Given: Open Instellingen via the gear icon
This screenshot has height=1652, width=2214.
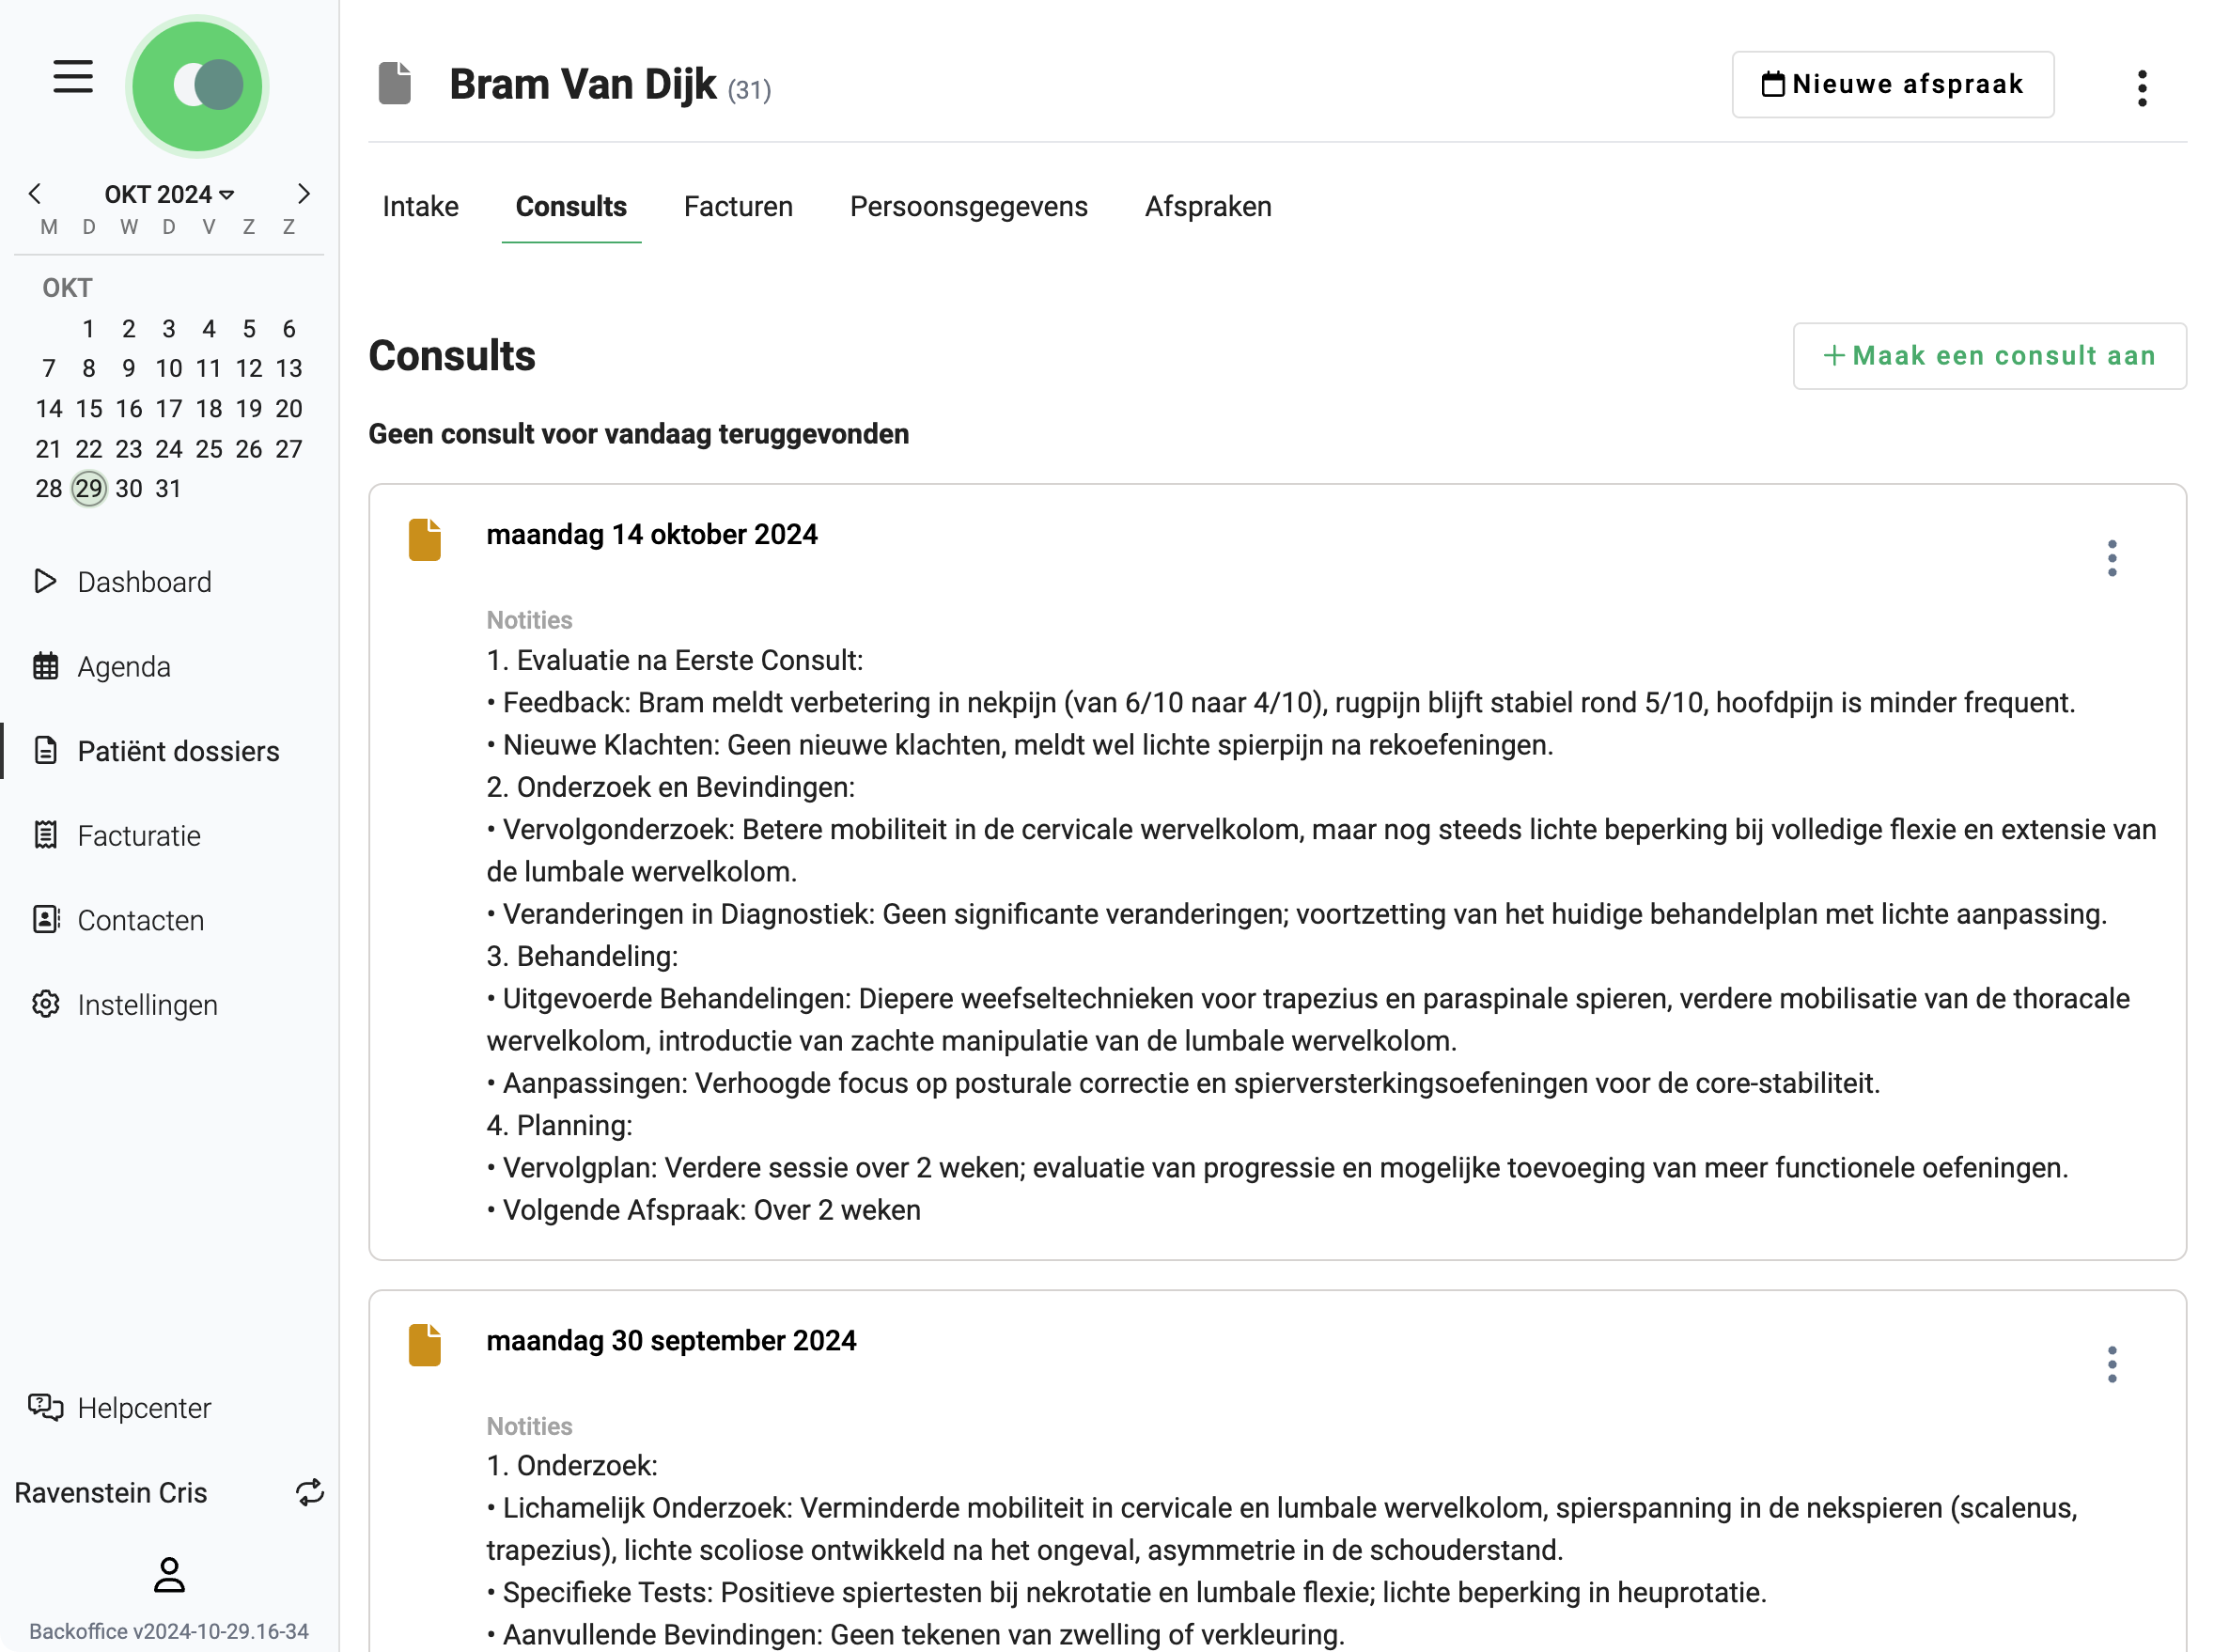Looking at the screenshot, I should (x=45, y=1004).
